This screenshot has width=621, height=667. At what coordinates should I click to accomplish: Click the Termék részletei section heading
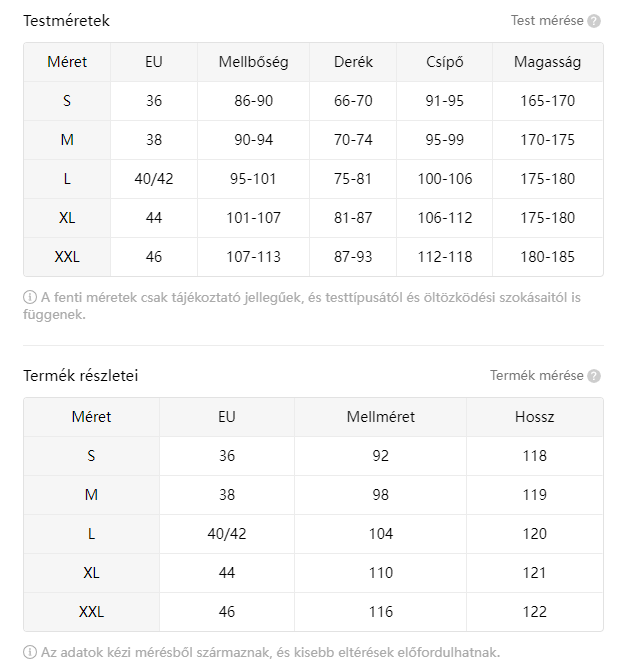(x=80, y=376)
